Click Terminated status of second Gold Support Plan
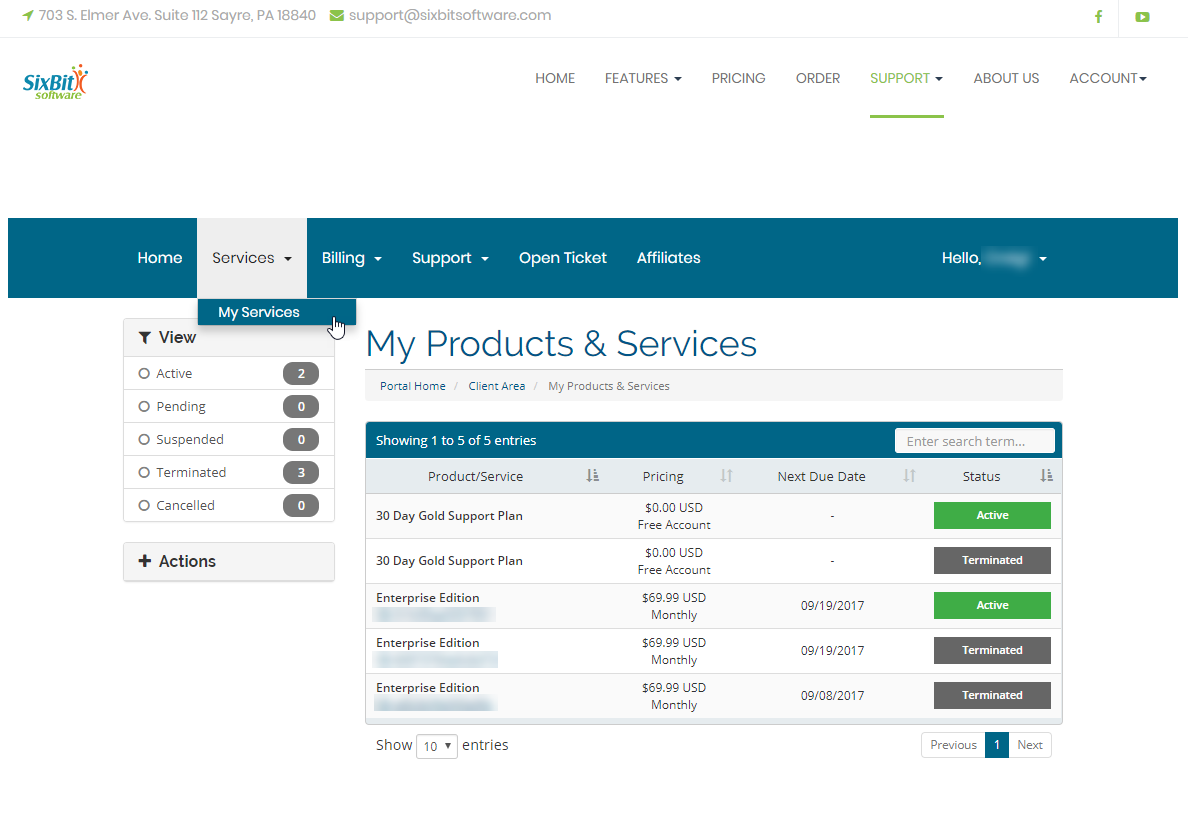Viewport: 1188px width, 818px height. [x=993, y=560]
